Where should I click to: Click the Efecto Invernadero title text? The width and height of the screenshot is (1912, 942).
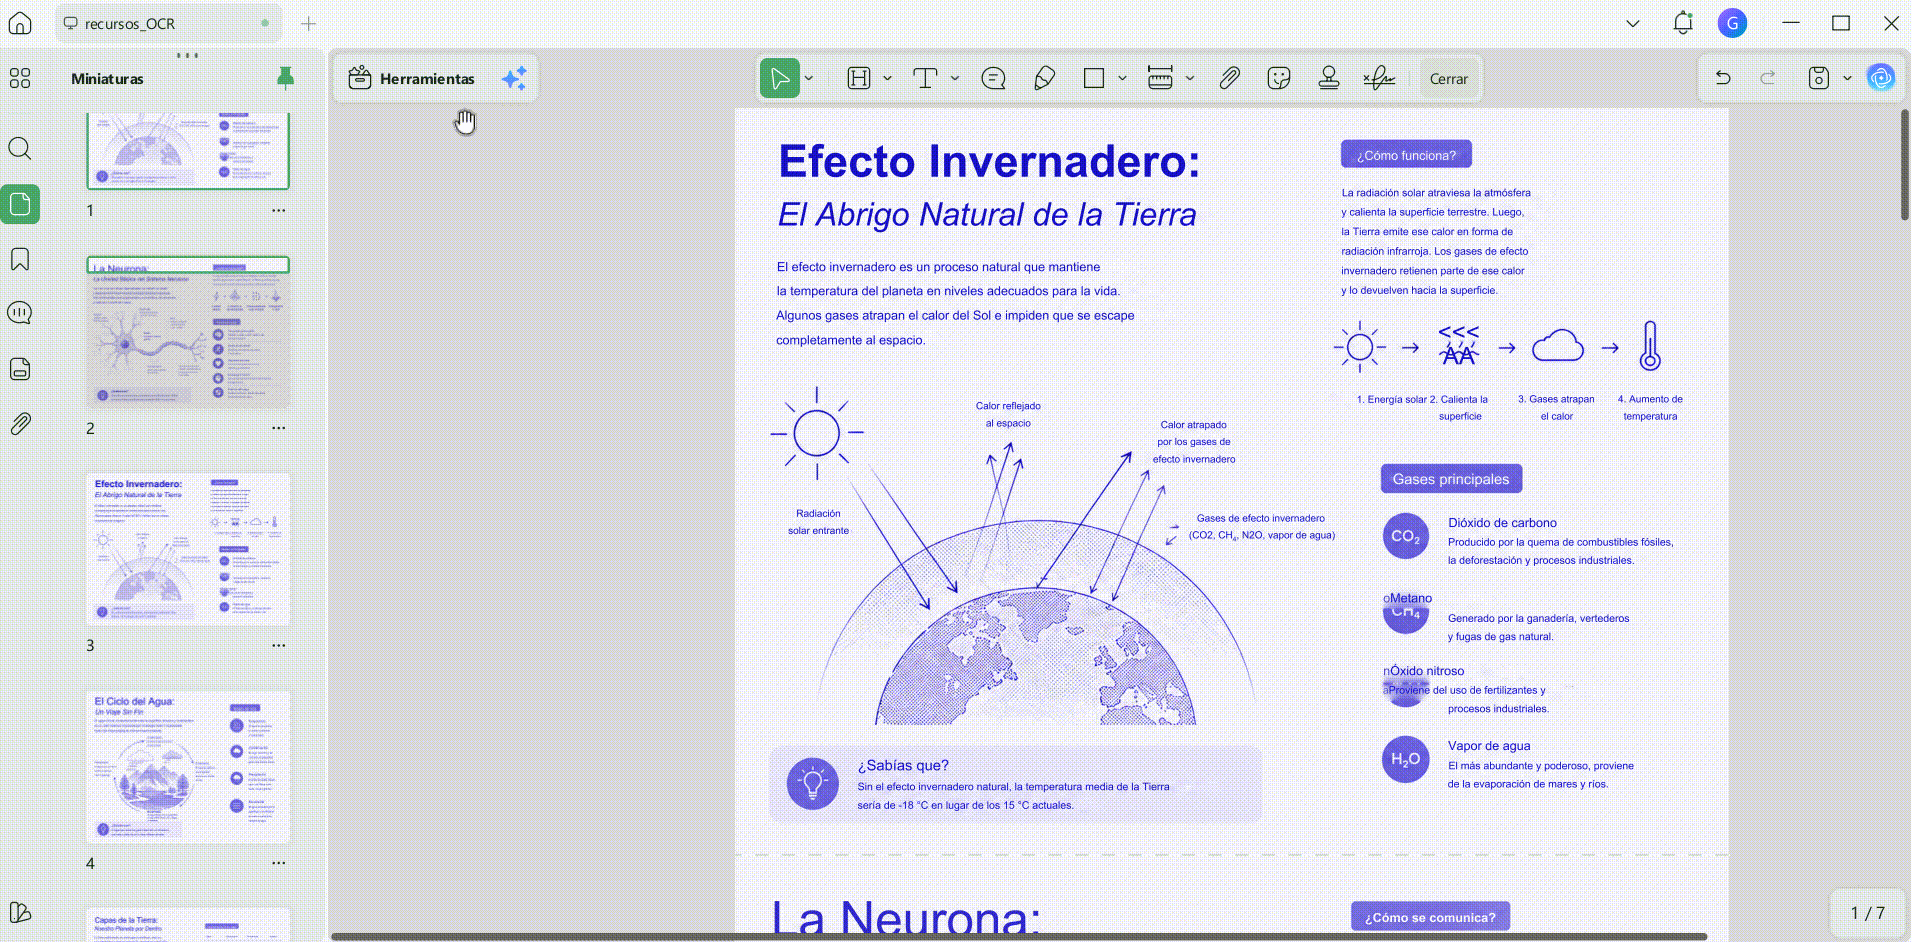[989, 161]
